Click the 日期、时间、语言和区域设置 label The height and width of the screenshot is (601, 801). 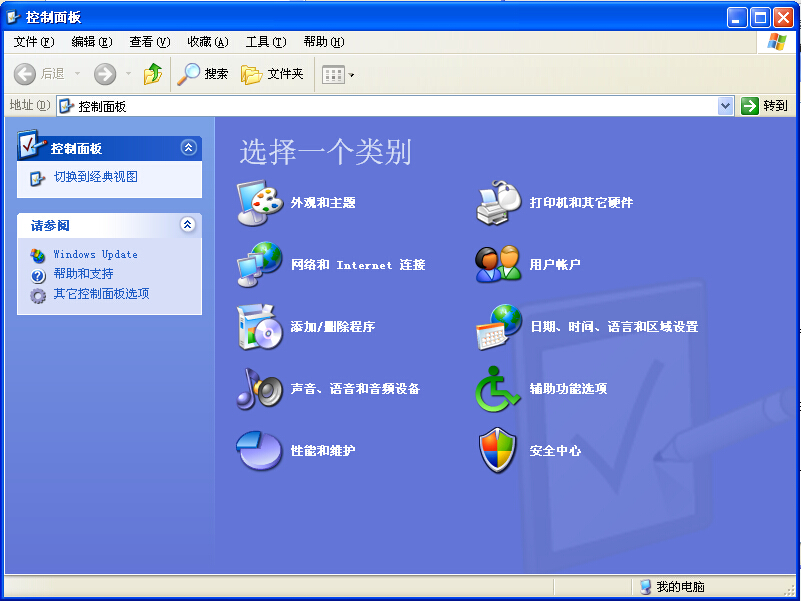coord(614,327)
